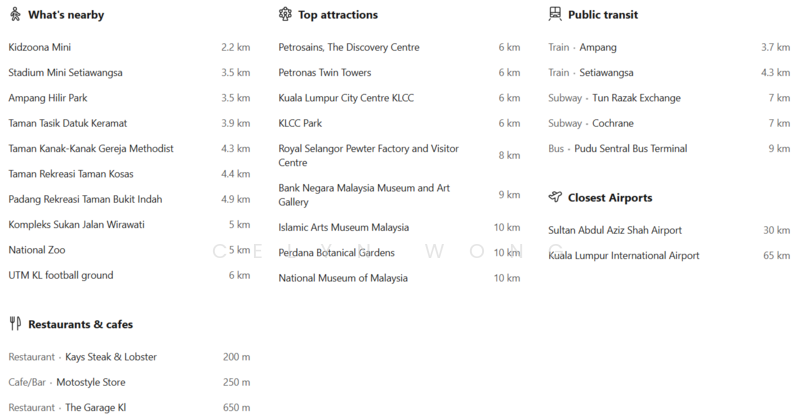Viewport: 800px width, 420px height.
Task: Click the Top attractions heading
Action: coord(338,15)
